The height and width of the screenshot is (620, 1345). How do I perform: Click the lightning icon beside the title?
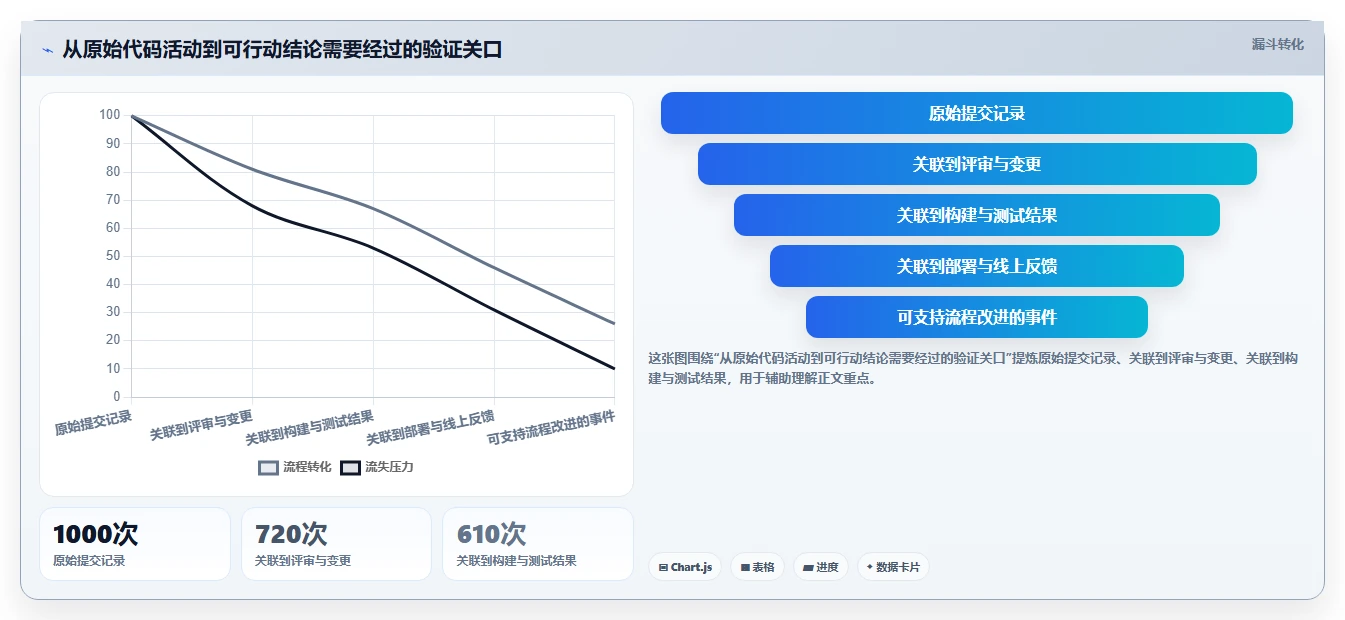pyautogui.click(x=47, y=50)
